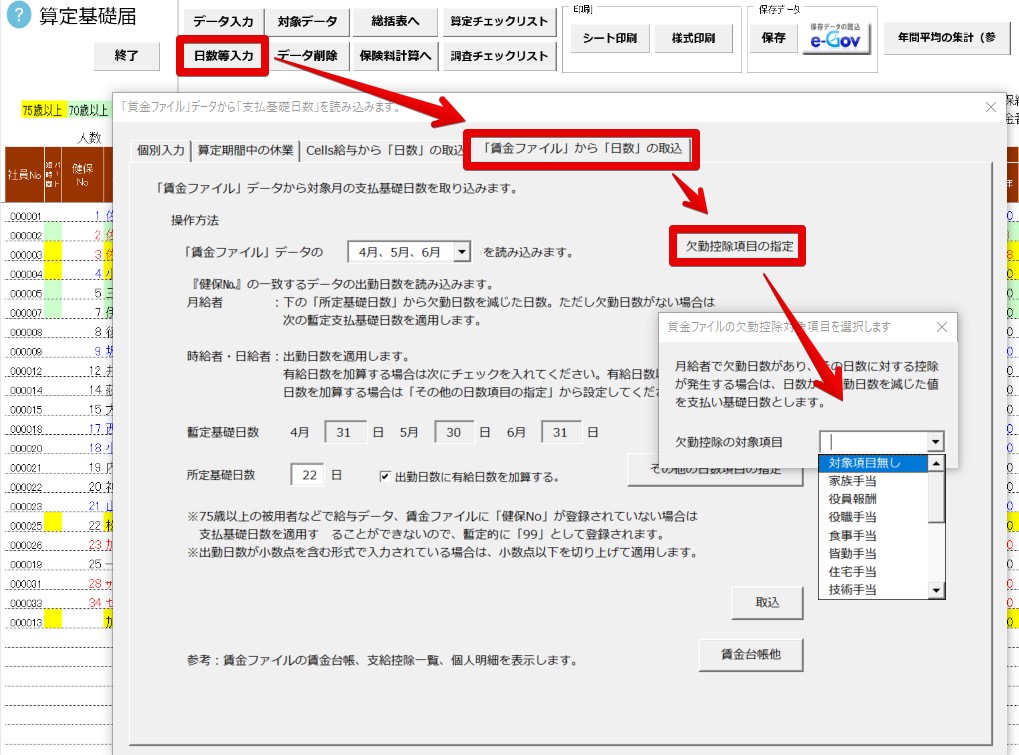
Task: Edit 6月 暫定基礎日数 field
Action: (561, 433)
